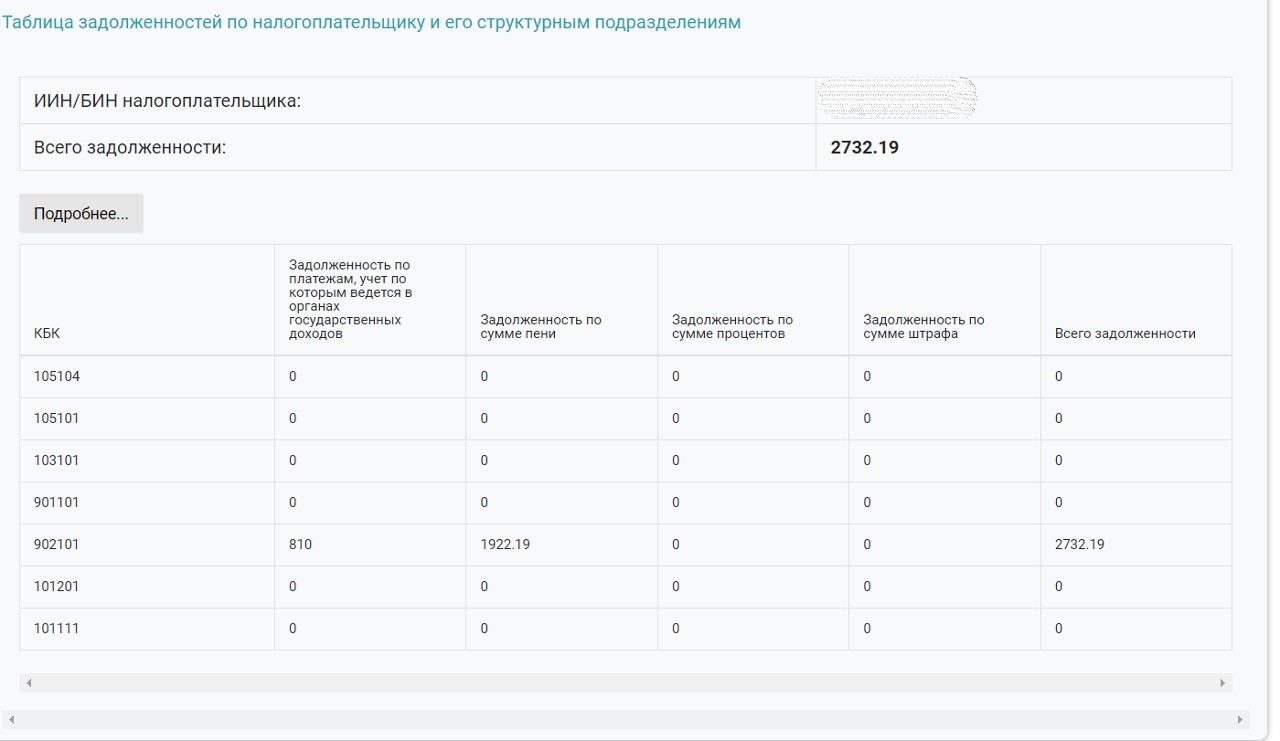
Task: Click the Подробнее... button
Action: click(81, 214)
